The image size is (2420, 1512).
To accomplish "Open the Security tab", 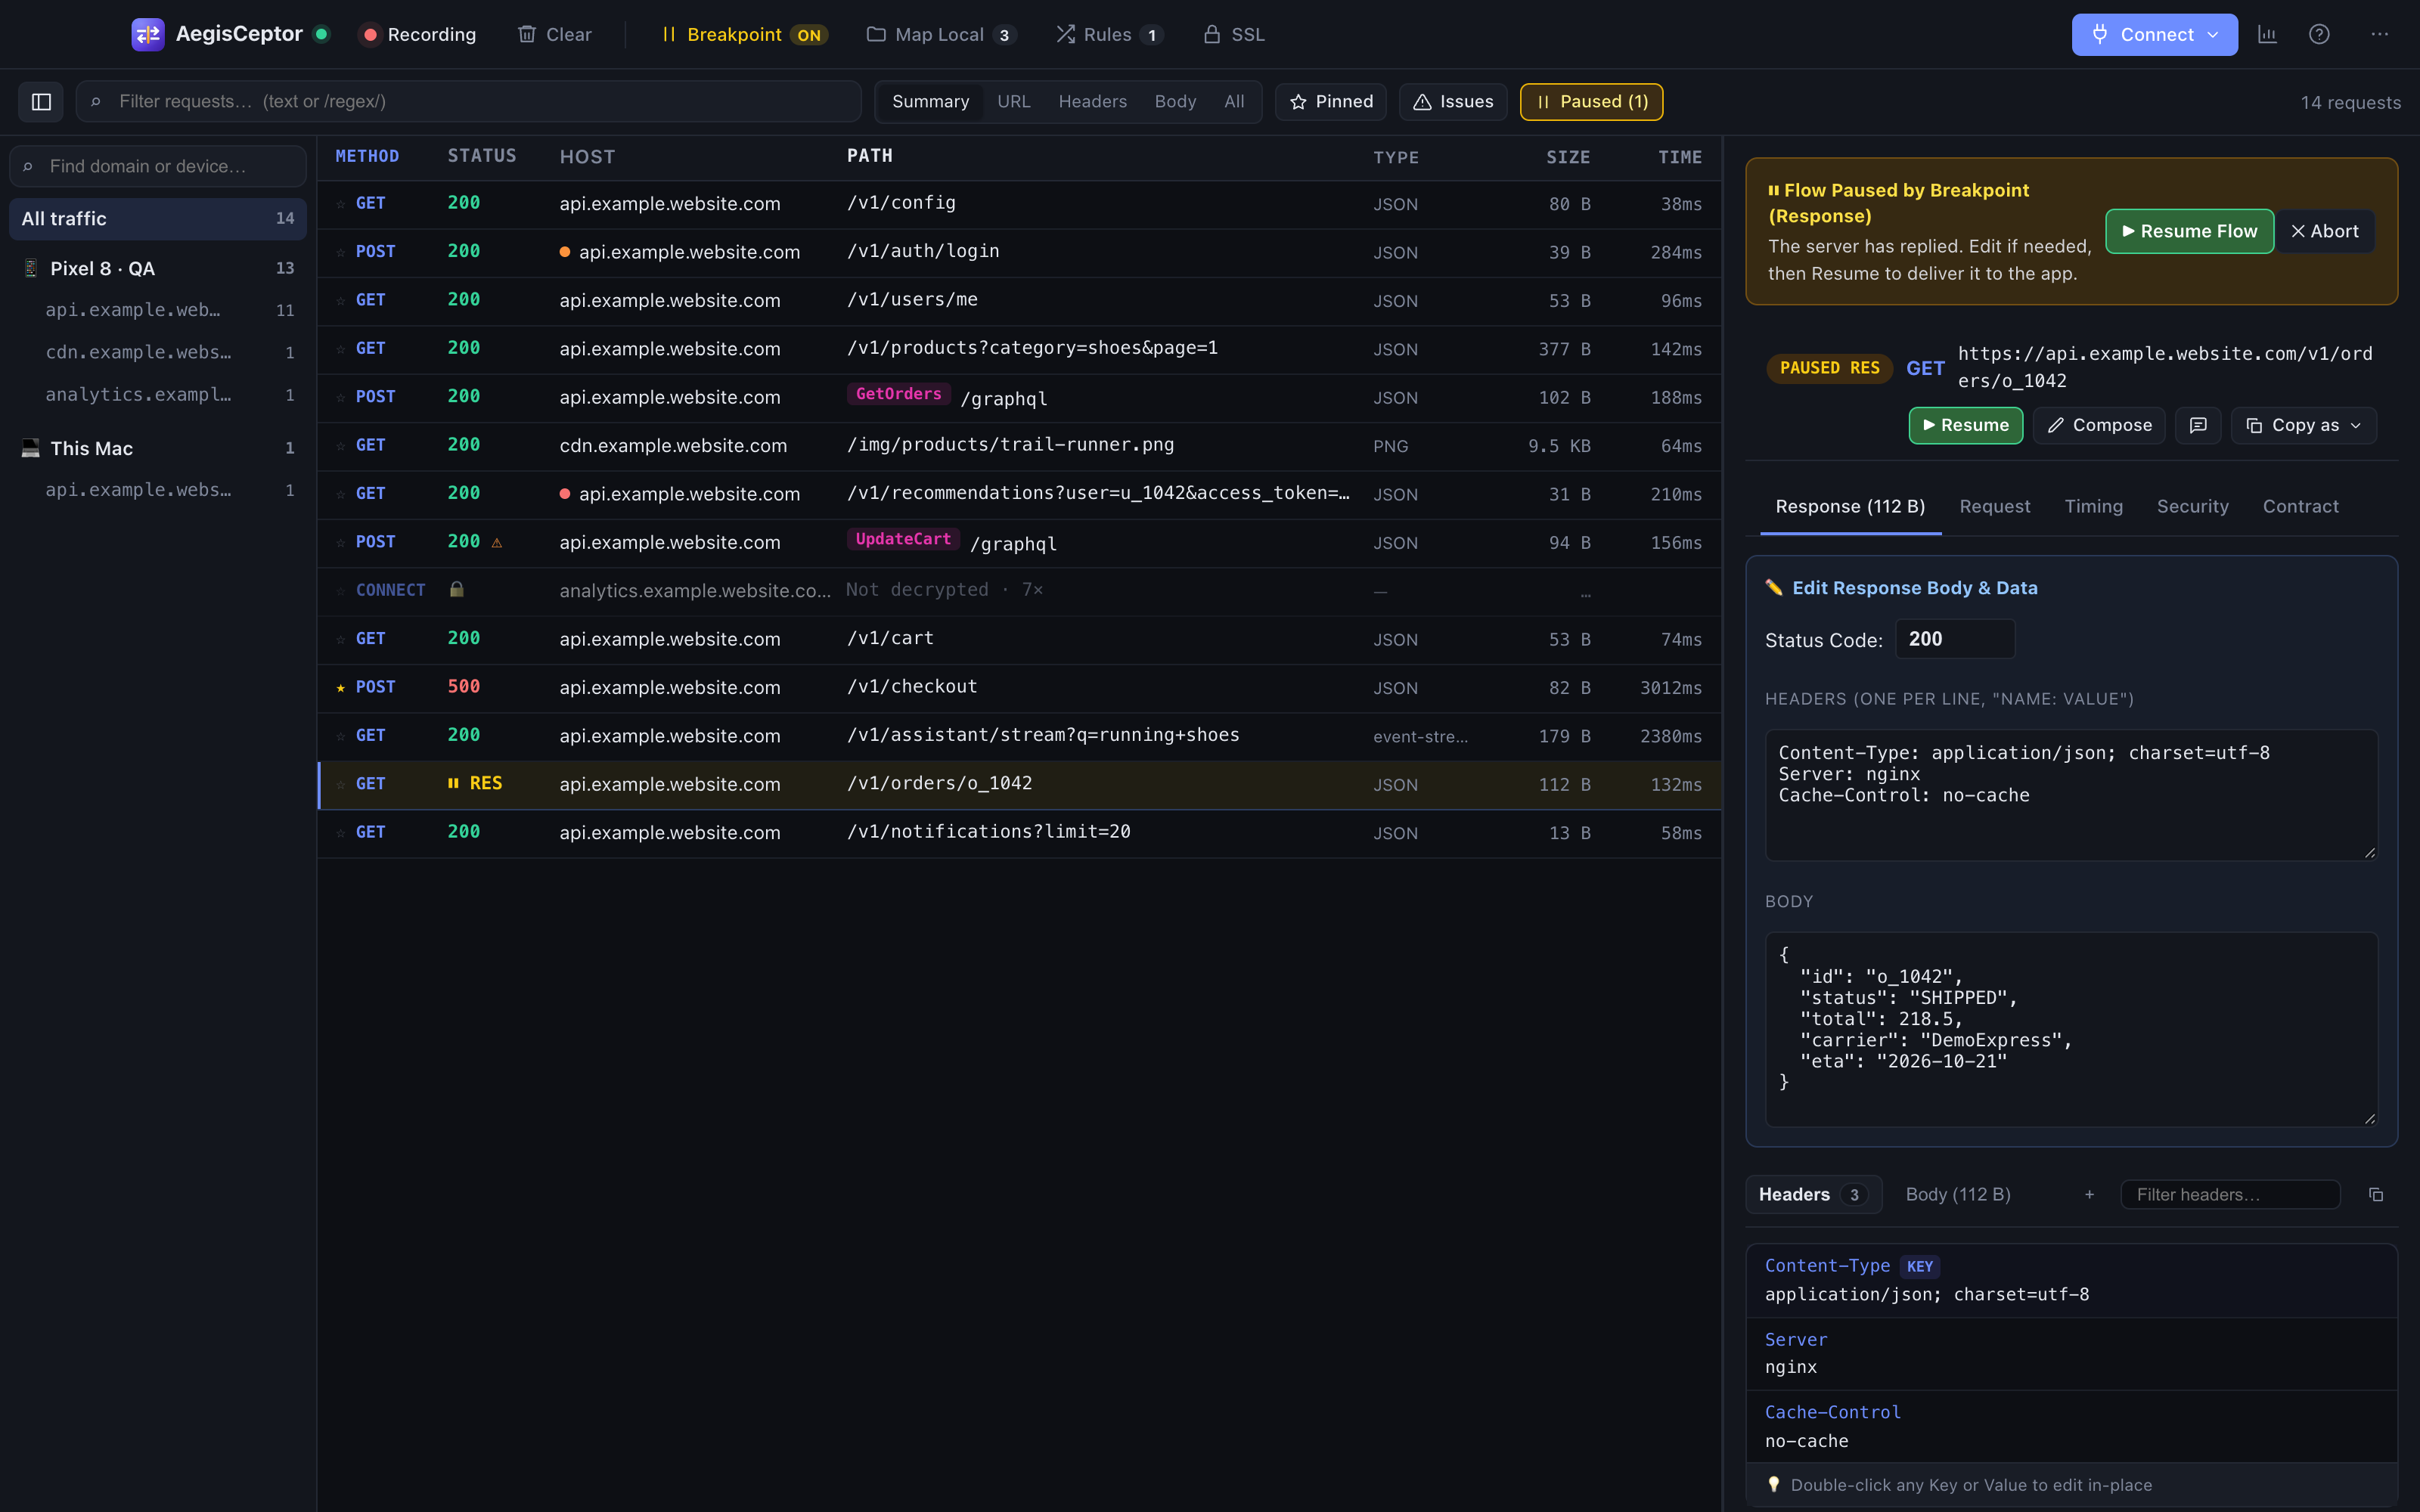I will click(x=2193, y=506).
